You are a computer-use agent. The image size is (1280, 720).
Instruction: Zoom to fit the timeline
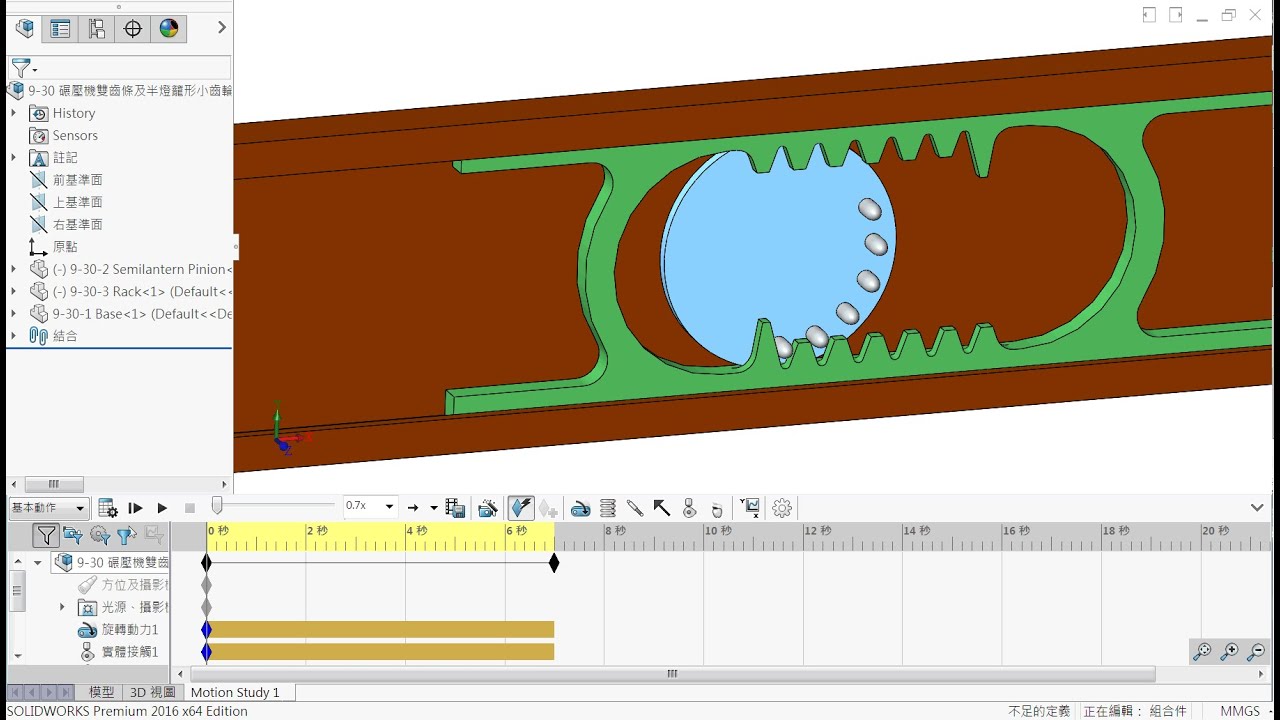pyautogui.click(x=1202, y=652)
